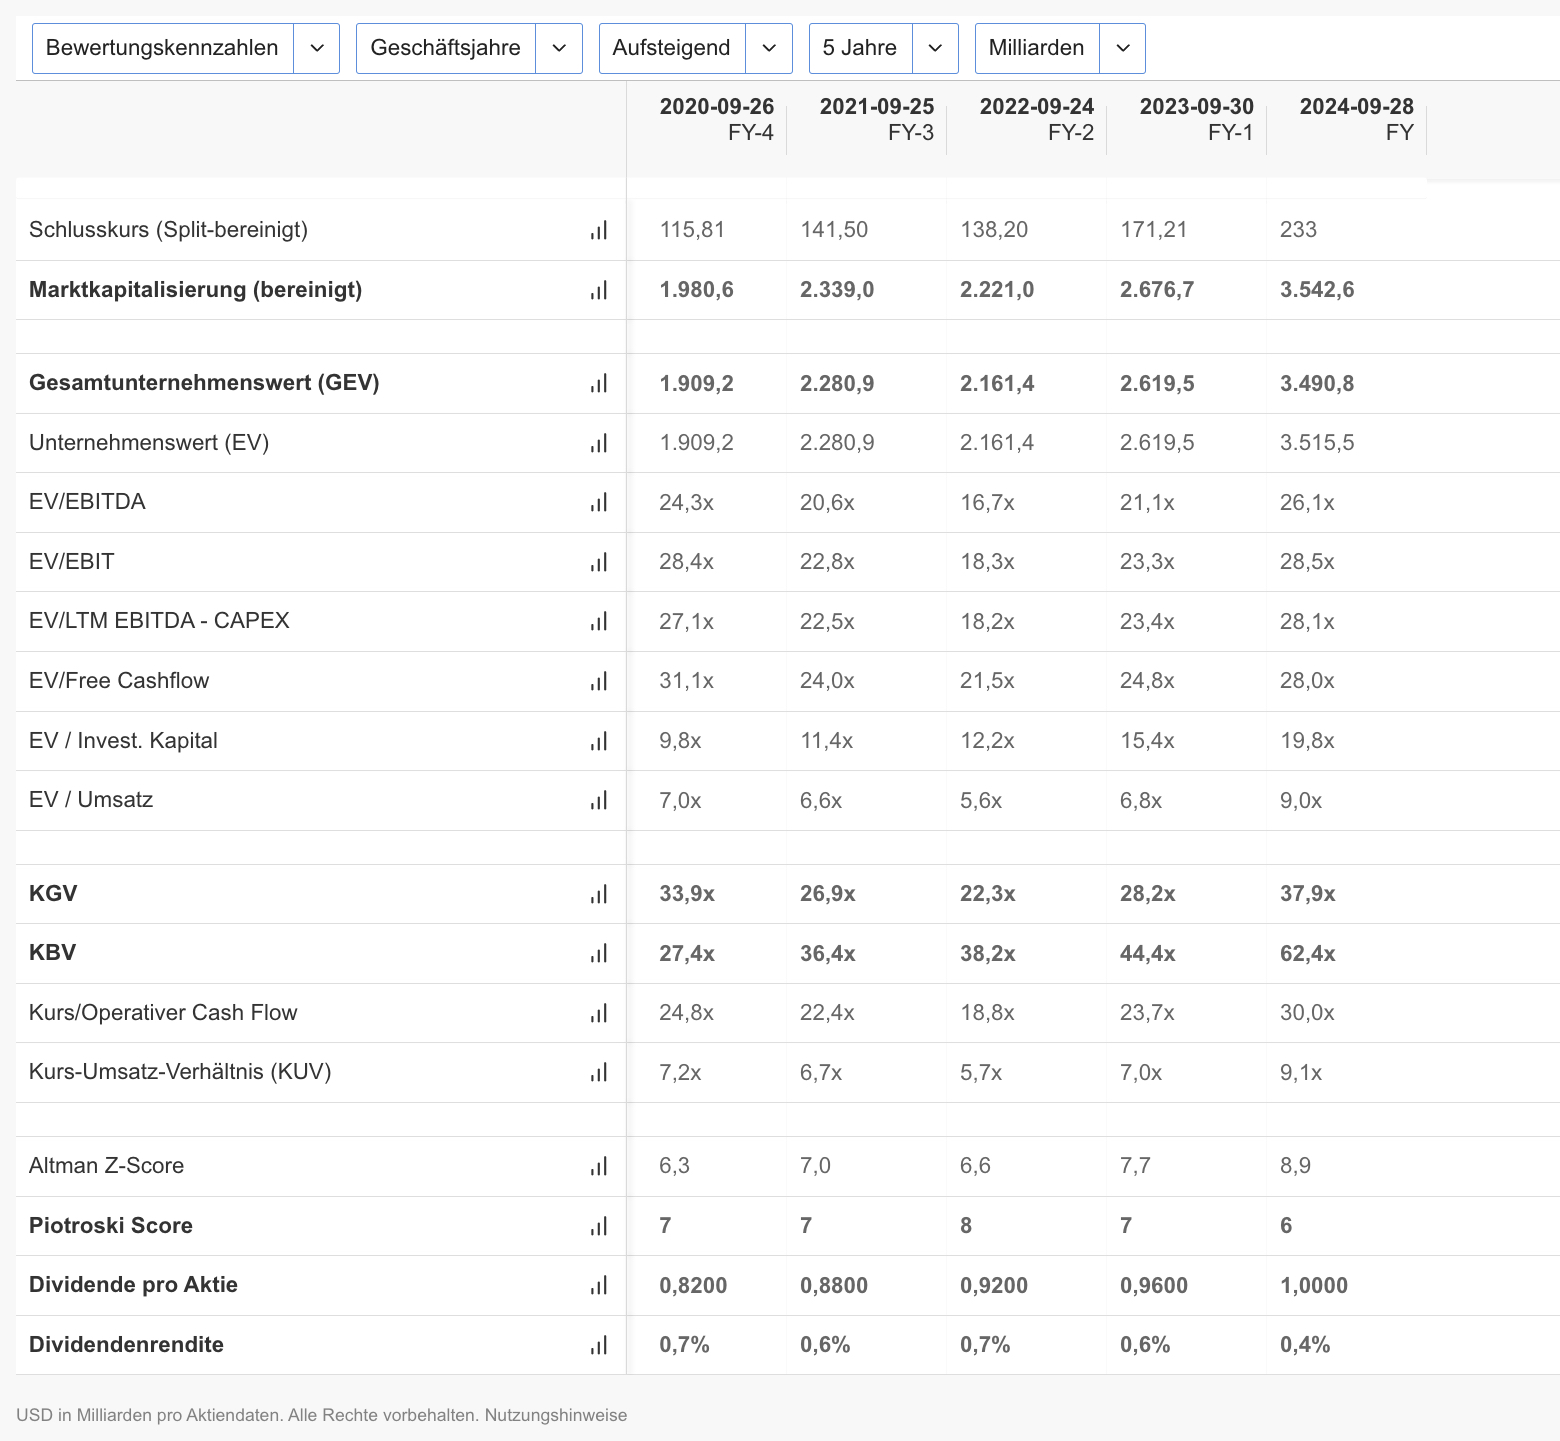Click the Piotroski Score row label
Viewport: 1560px width, 1441px height.
tap(111, 1226)
